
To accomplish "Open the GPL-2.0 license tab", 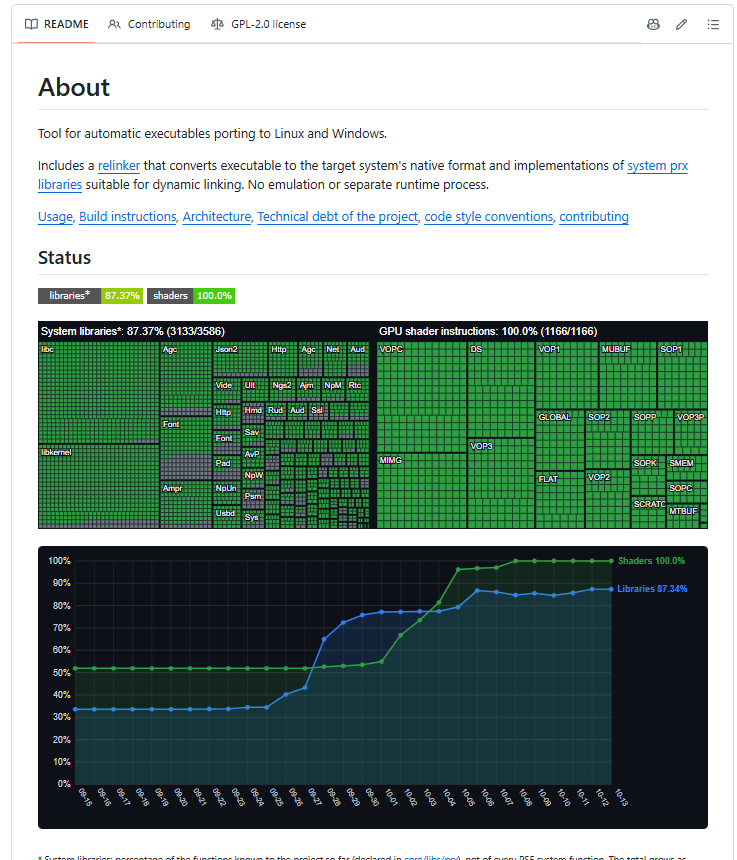I will tap(258, 24).
